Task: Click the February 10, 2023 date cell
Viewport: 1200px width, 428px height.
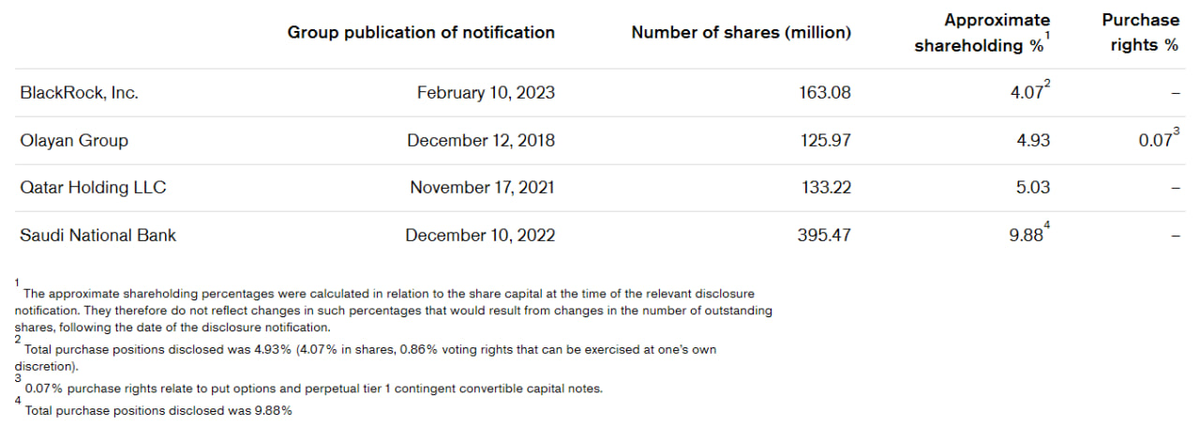Action: [x=485, y=93]
